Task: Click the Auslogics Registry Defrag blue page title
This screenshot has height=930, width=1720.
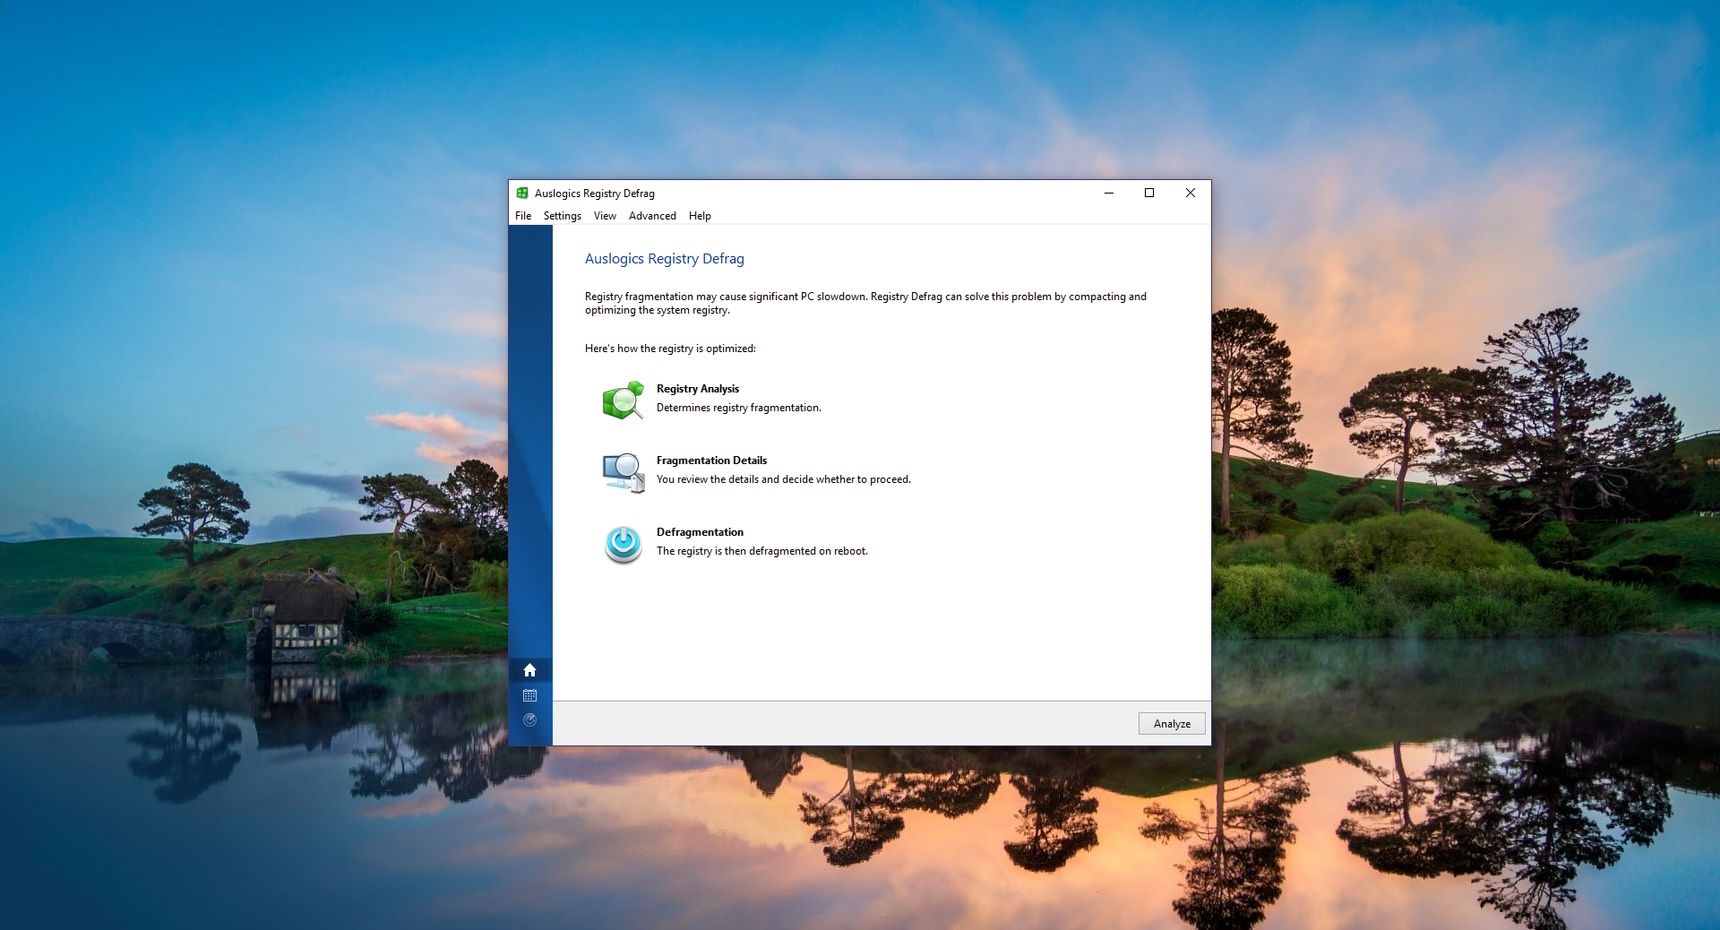Action: pos(664,259)
